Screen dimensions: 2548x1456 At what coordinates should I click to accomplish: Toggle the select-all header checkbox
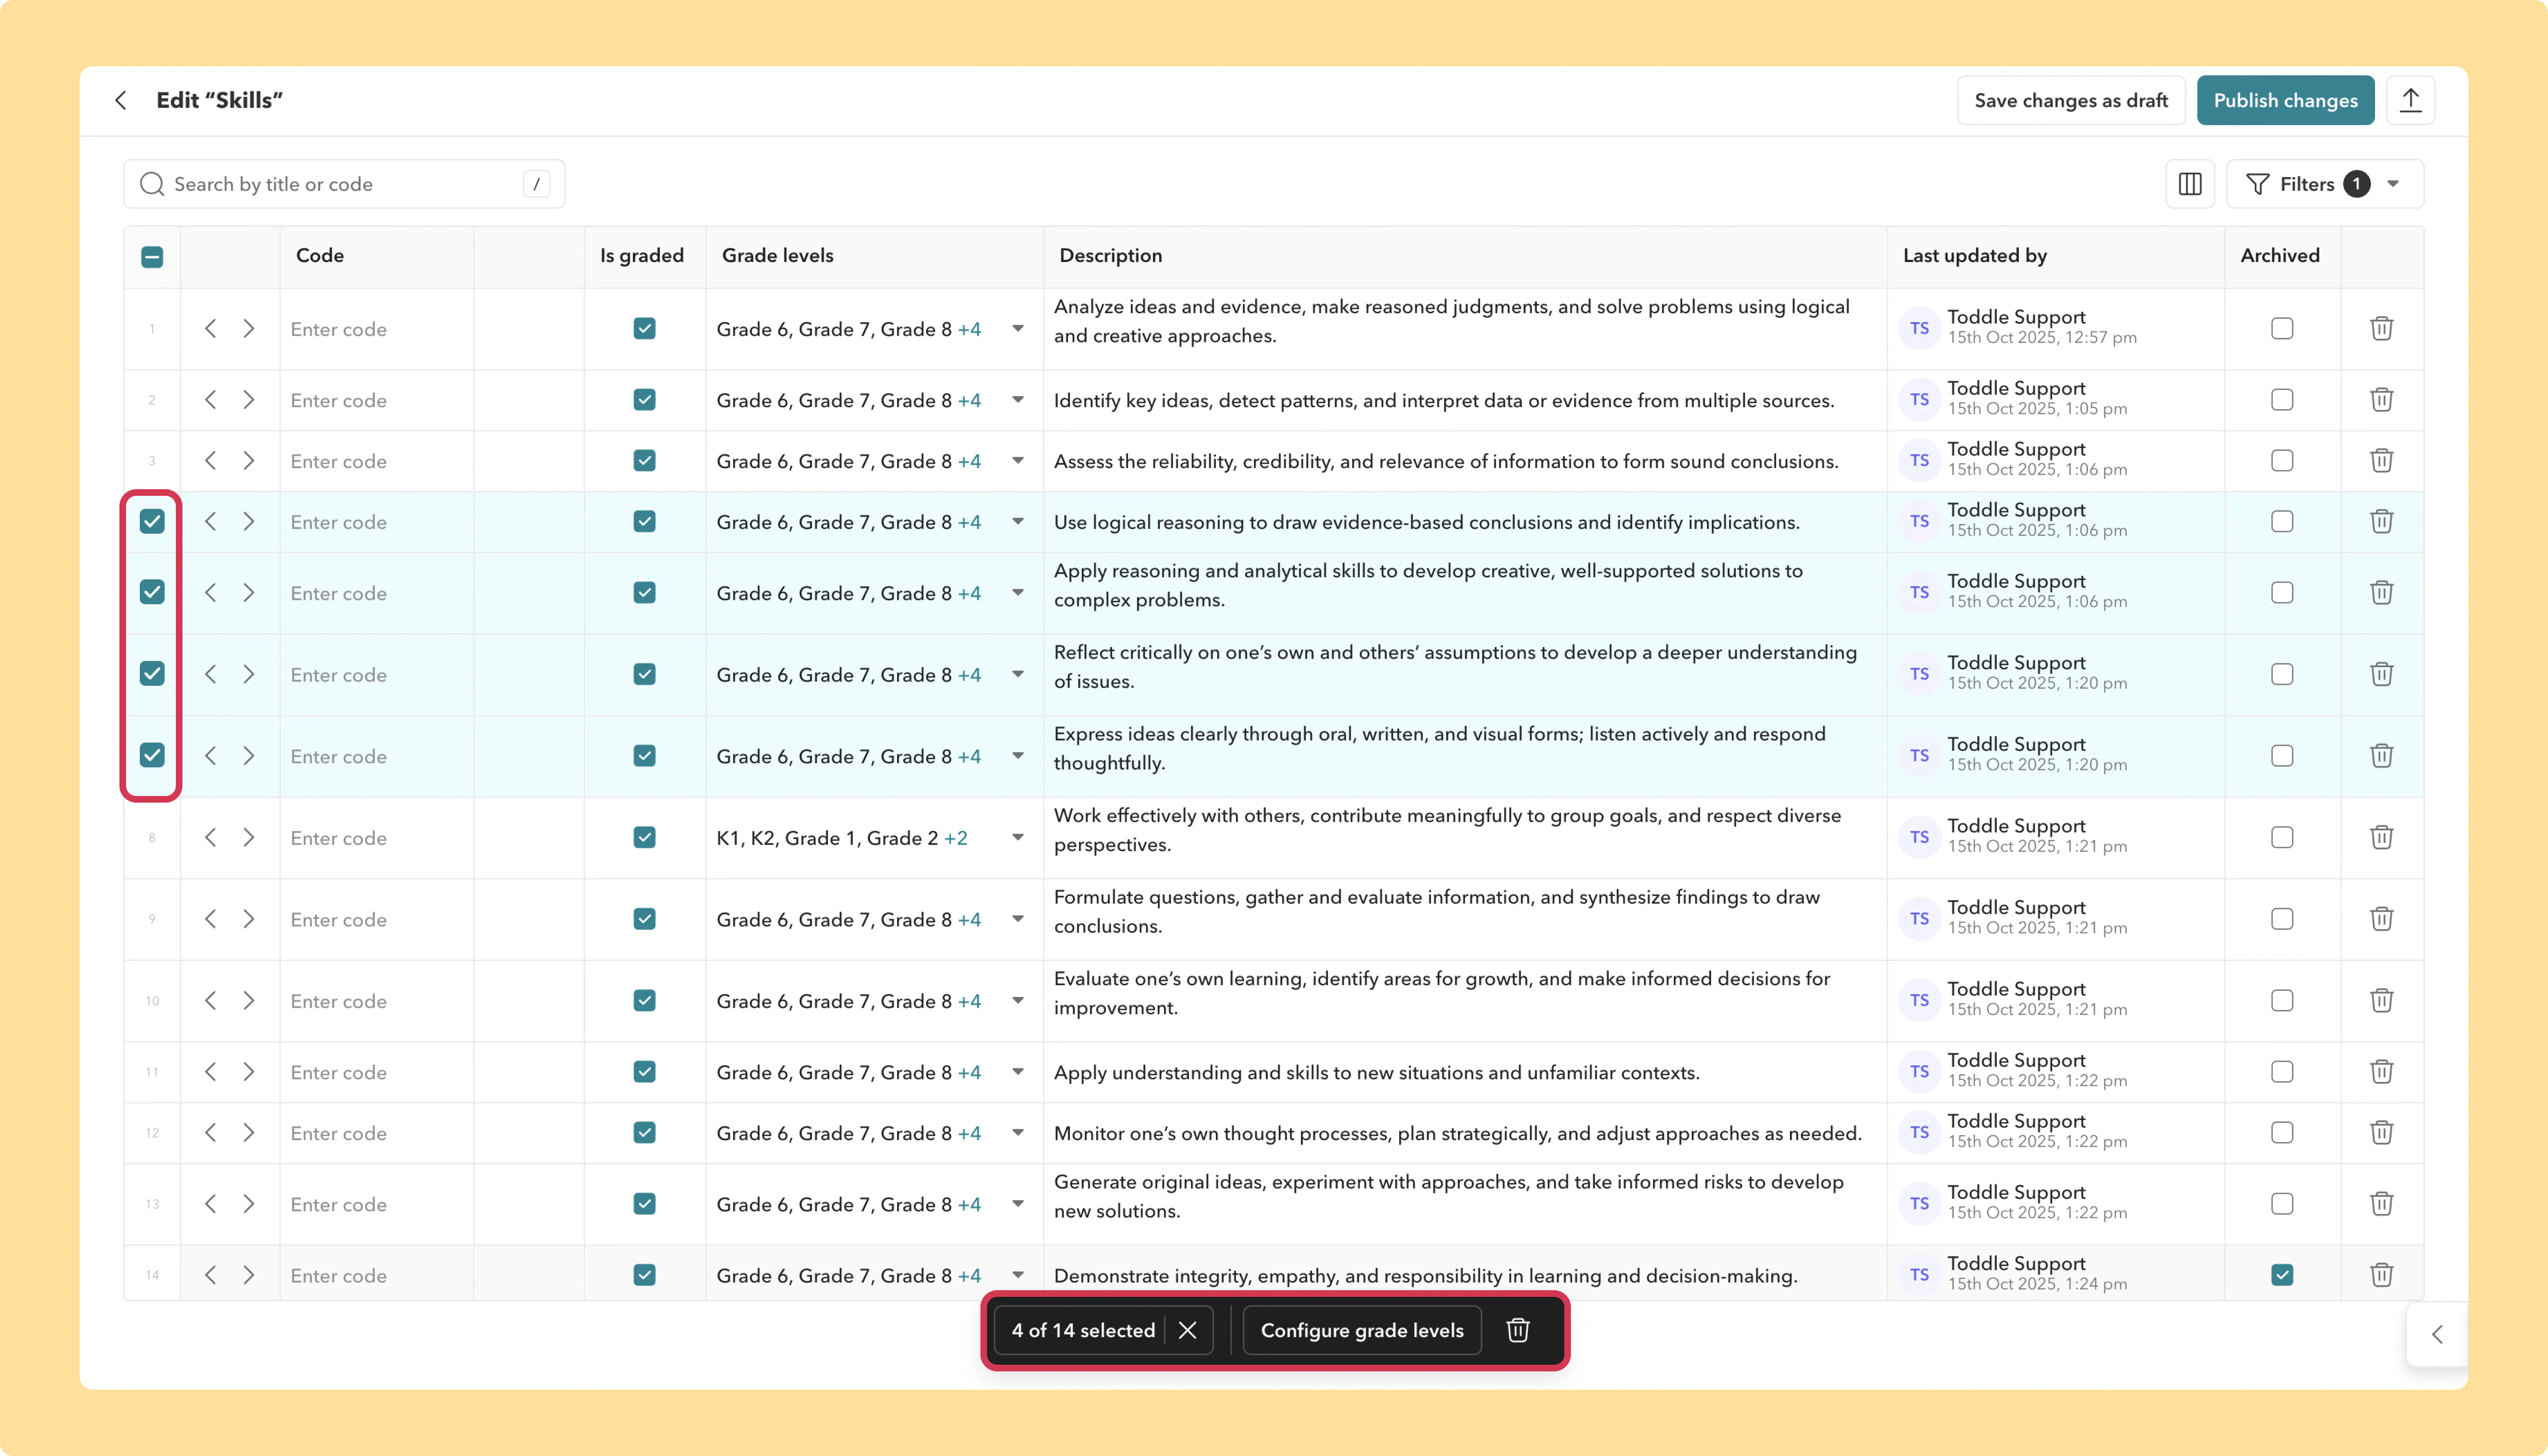[152, 257]
